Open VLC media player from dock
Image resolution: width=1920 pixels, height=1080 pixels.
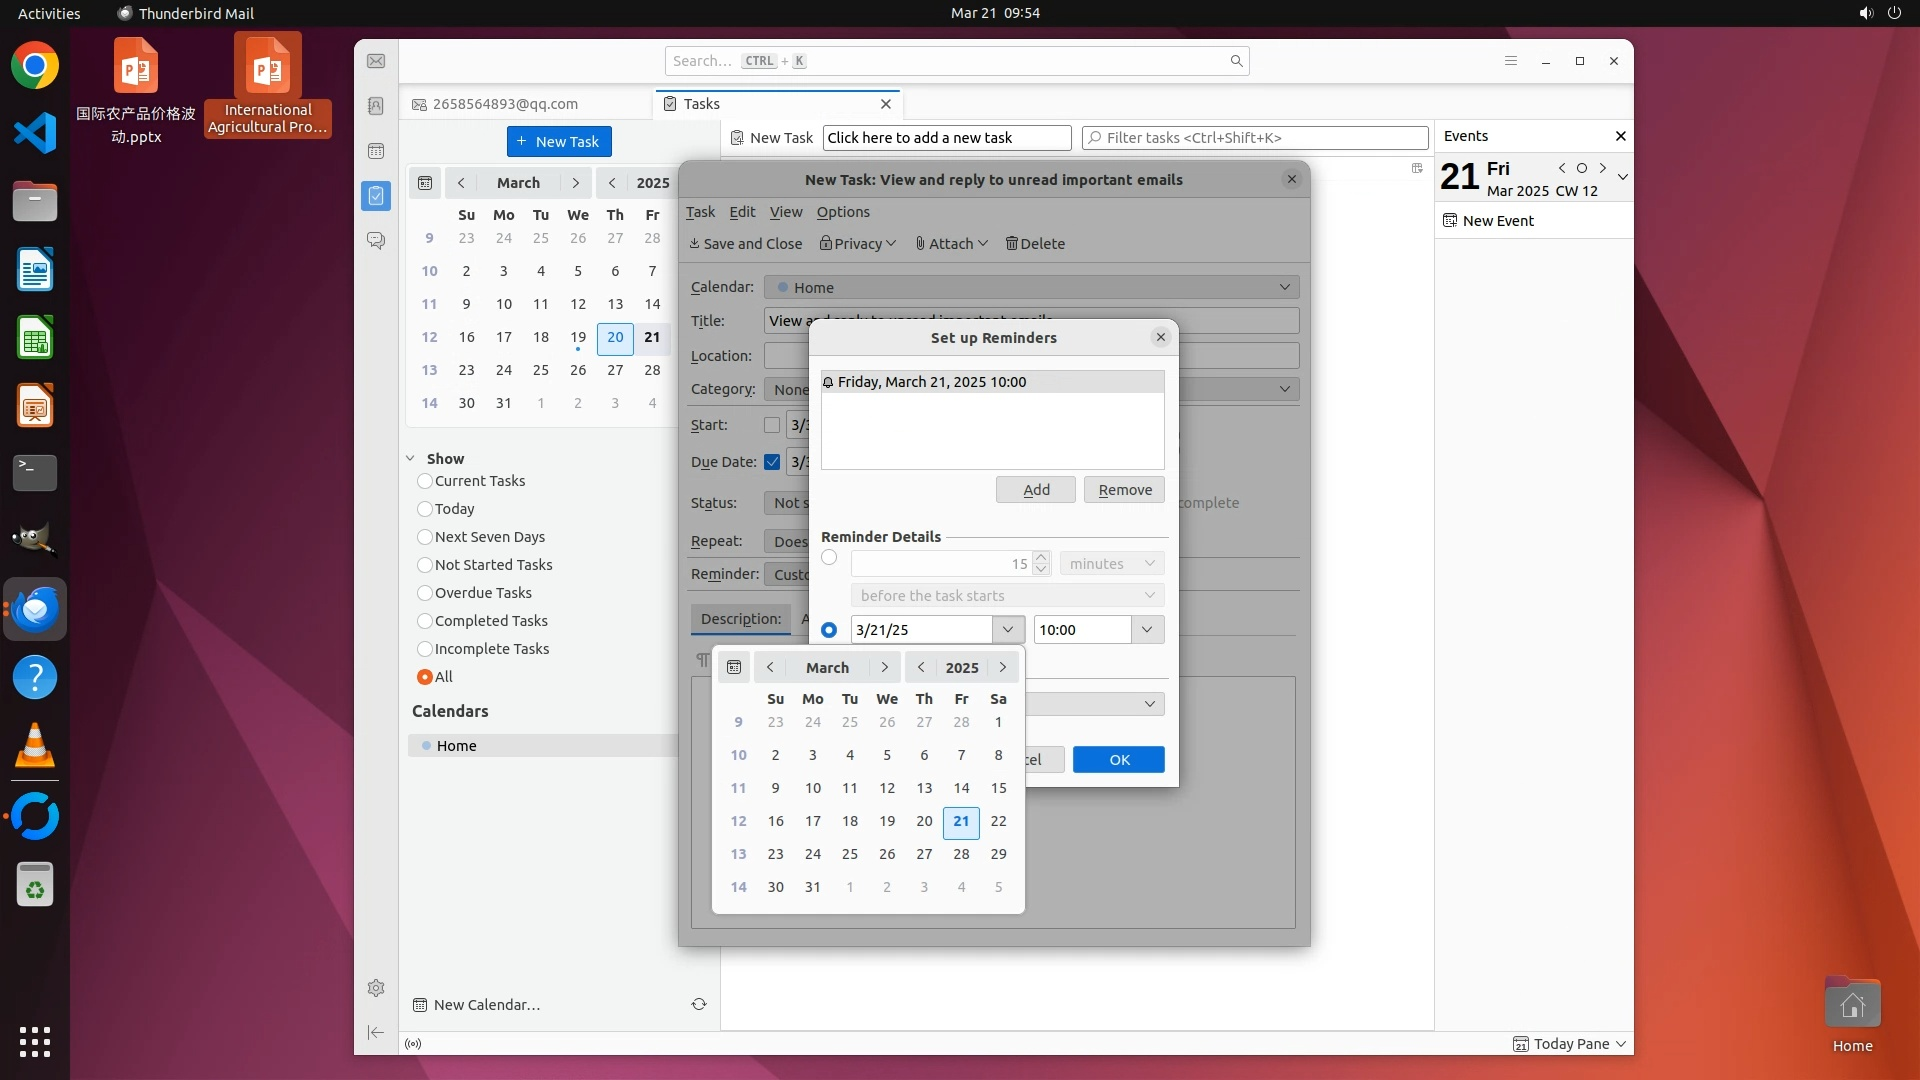click(35, 746)
